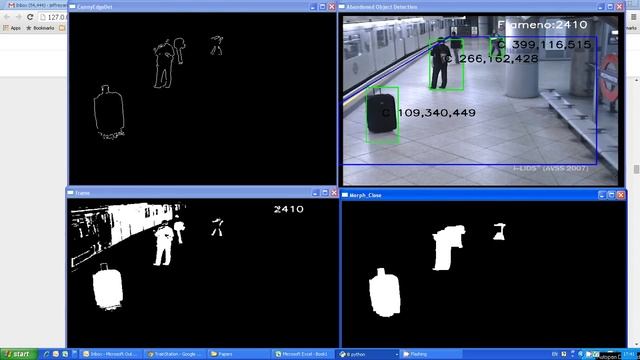Click the EN language indicator in tray

click(x=554, y=354)
